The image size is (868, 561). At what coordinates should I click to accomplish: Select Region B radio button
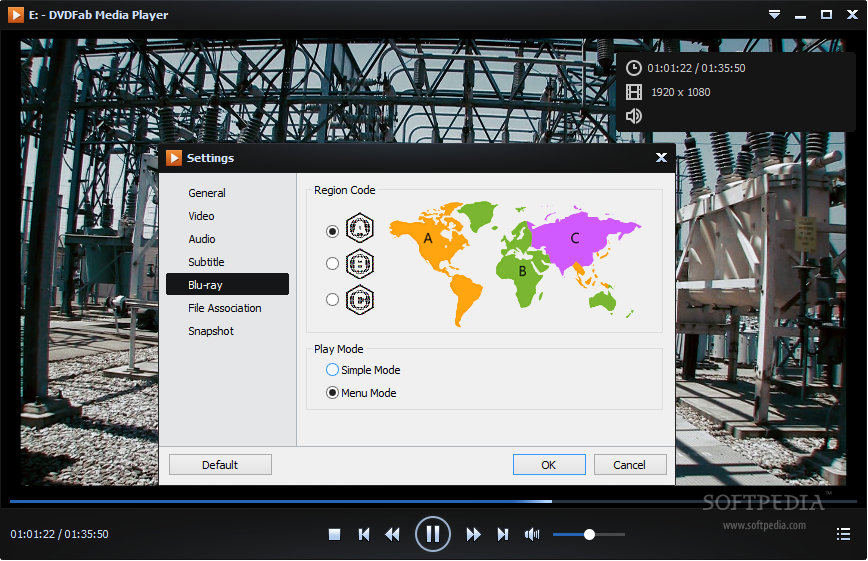coord(332,264)
